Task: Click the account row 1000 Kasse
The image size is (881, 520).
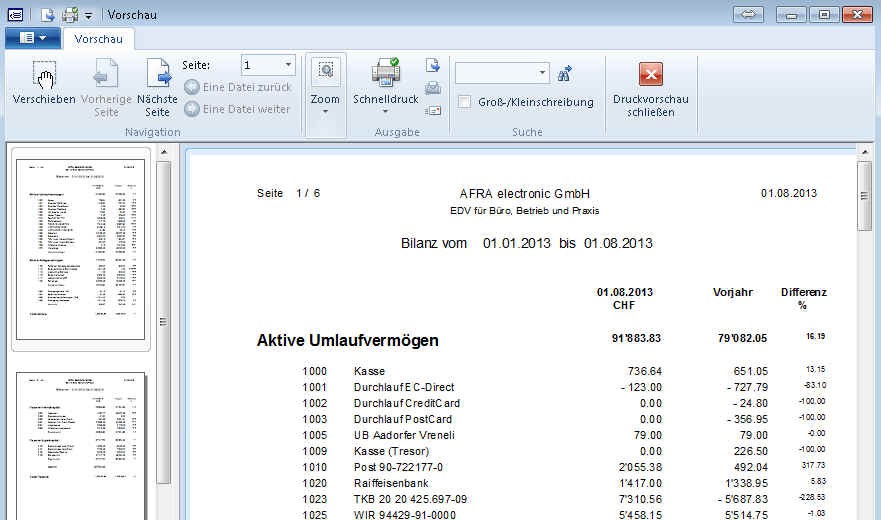Action: click(x=564, y=371)
